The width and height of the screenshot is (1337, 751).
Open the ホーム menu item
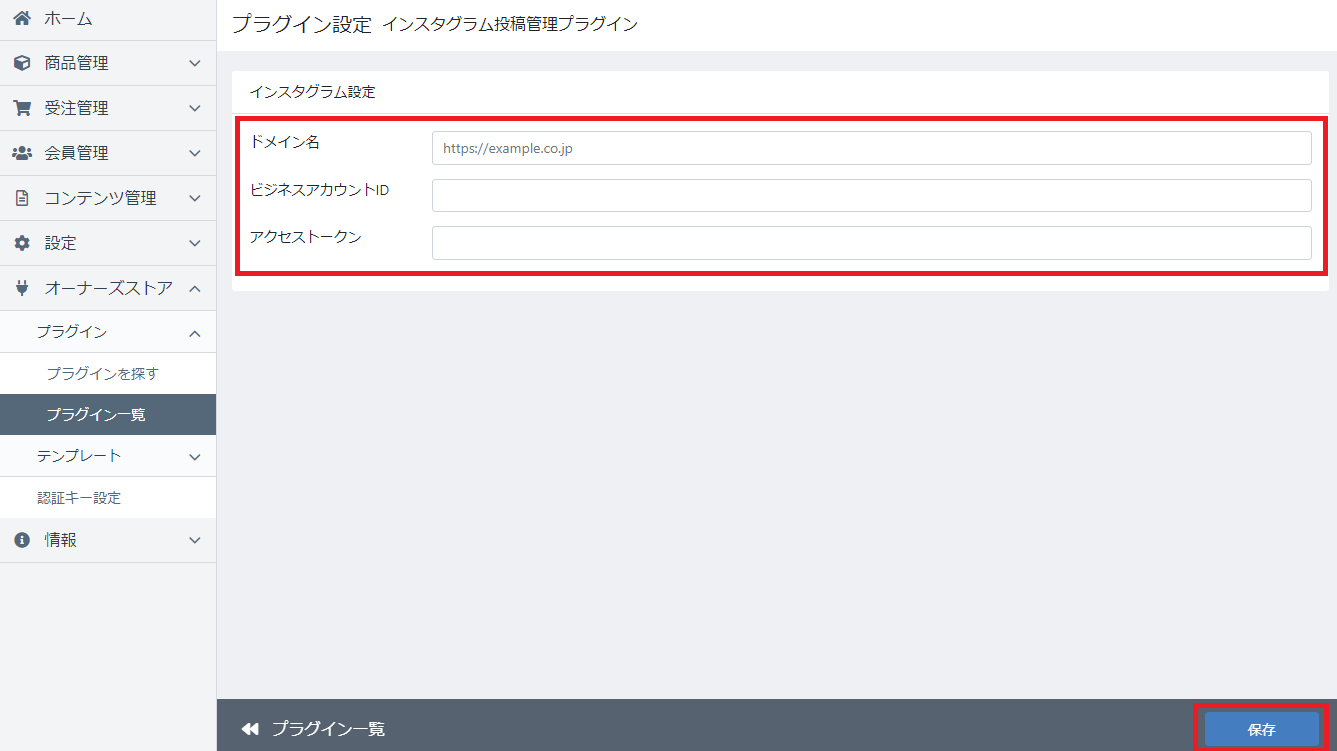(x=108, y=18)
